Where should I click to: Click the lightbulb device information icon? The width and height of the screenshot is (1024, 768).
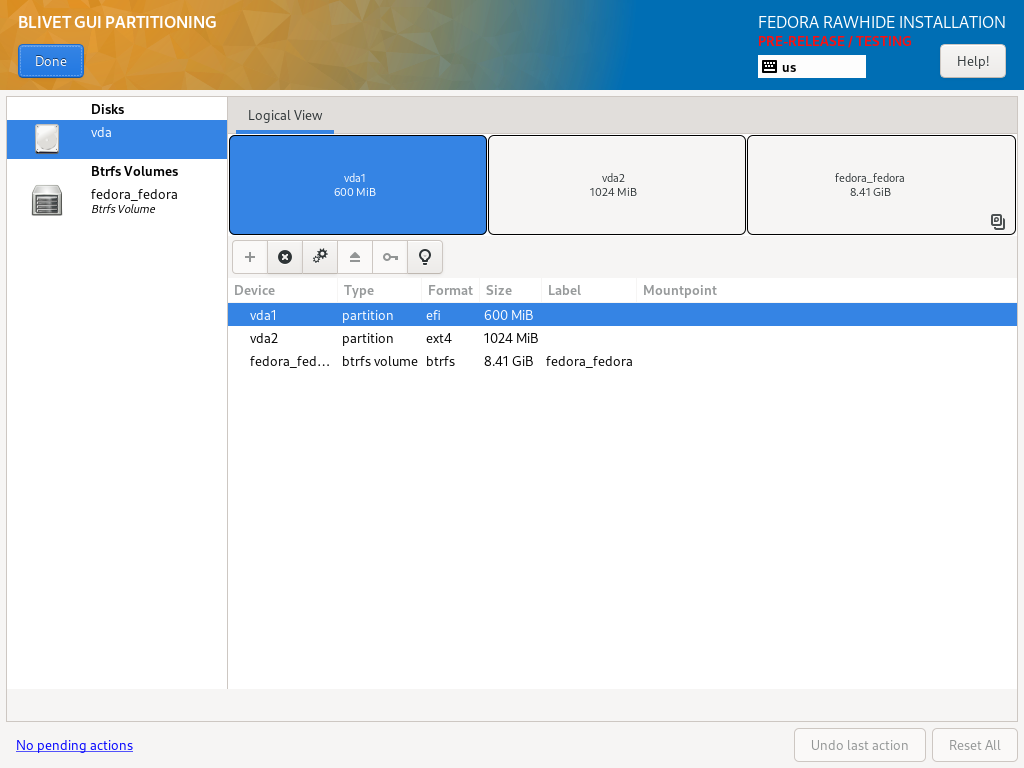pos(425,257)
